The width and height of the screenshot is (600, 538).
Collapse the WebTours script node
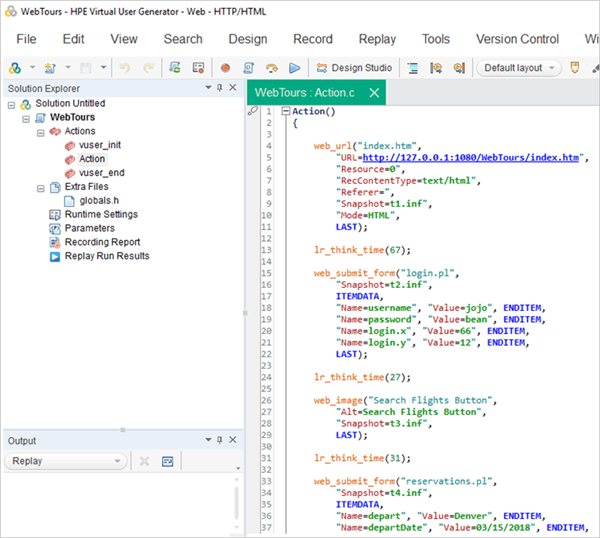[x=26, y=119]
